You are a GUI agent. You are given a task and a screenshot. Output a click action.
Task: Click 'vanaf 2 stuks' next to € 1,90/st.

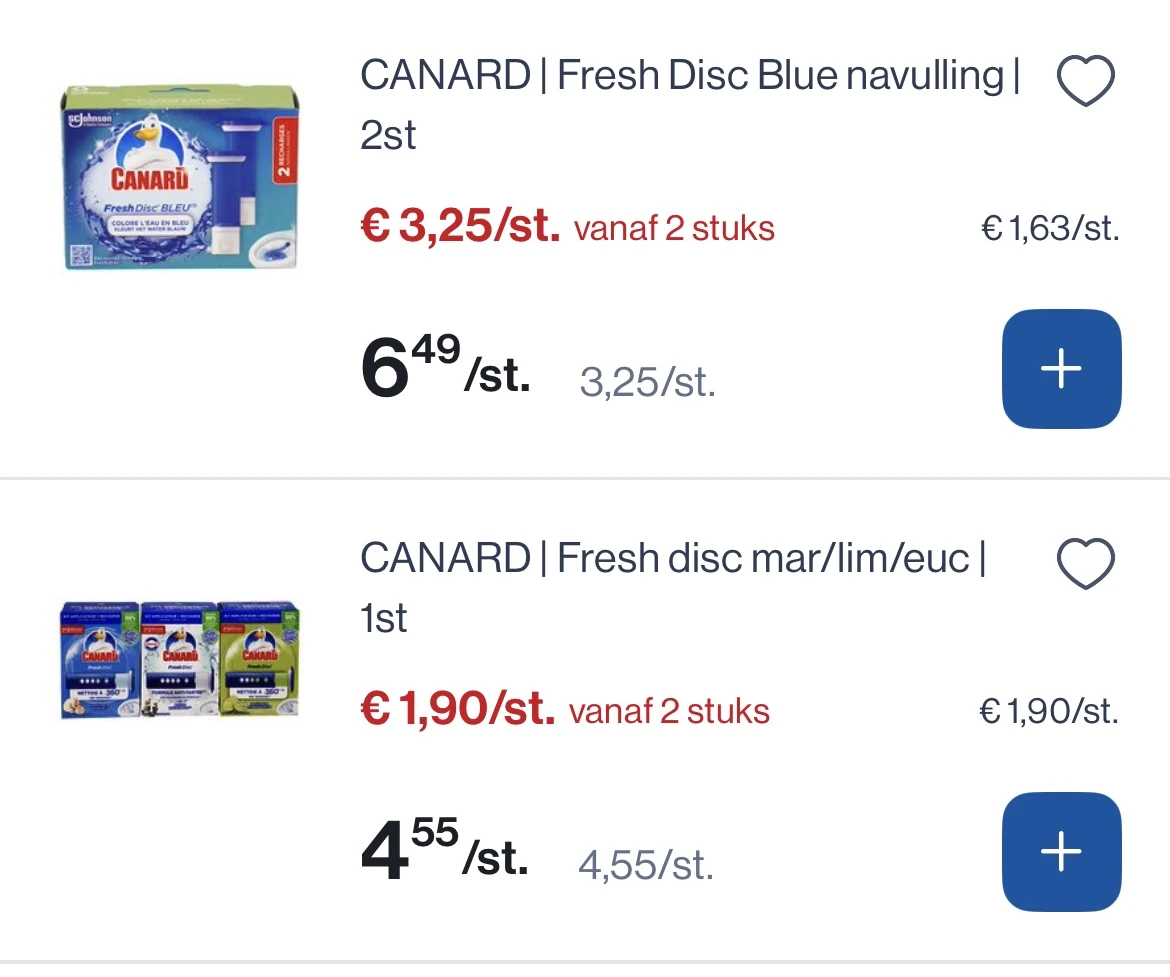coord(669,712)
